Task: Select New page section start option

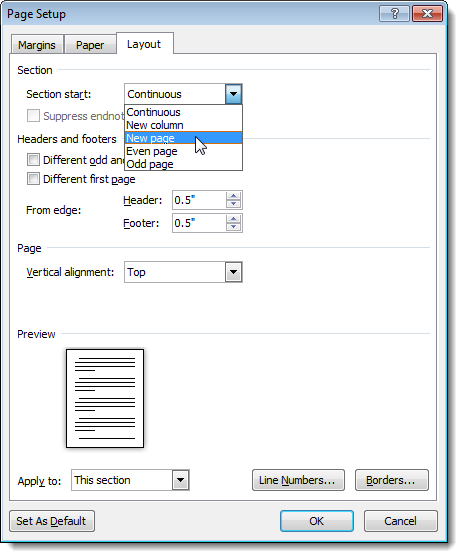Action: point(183,138)
